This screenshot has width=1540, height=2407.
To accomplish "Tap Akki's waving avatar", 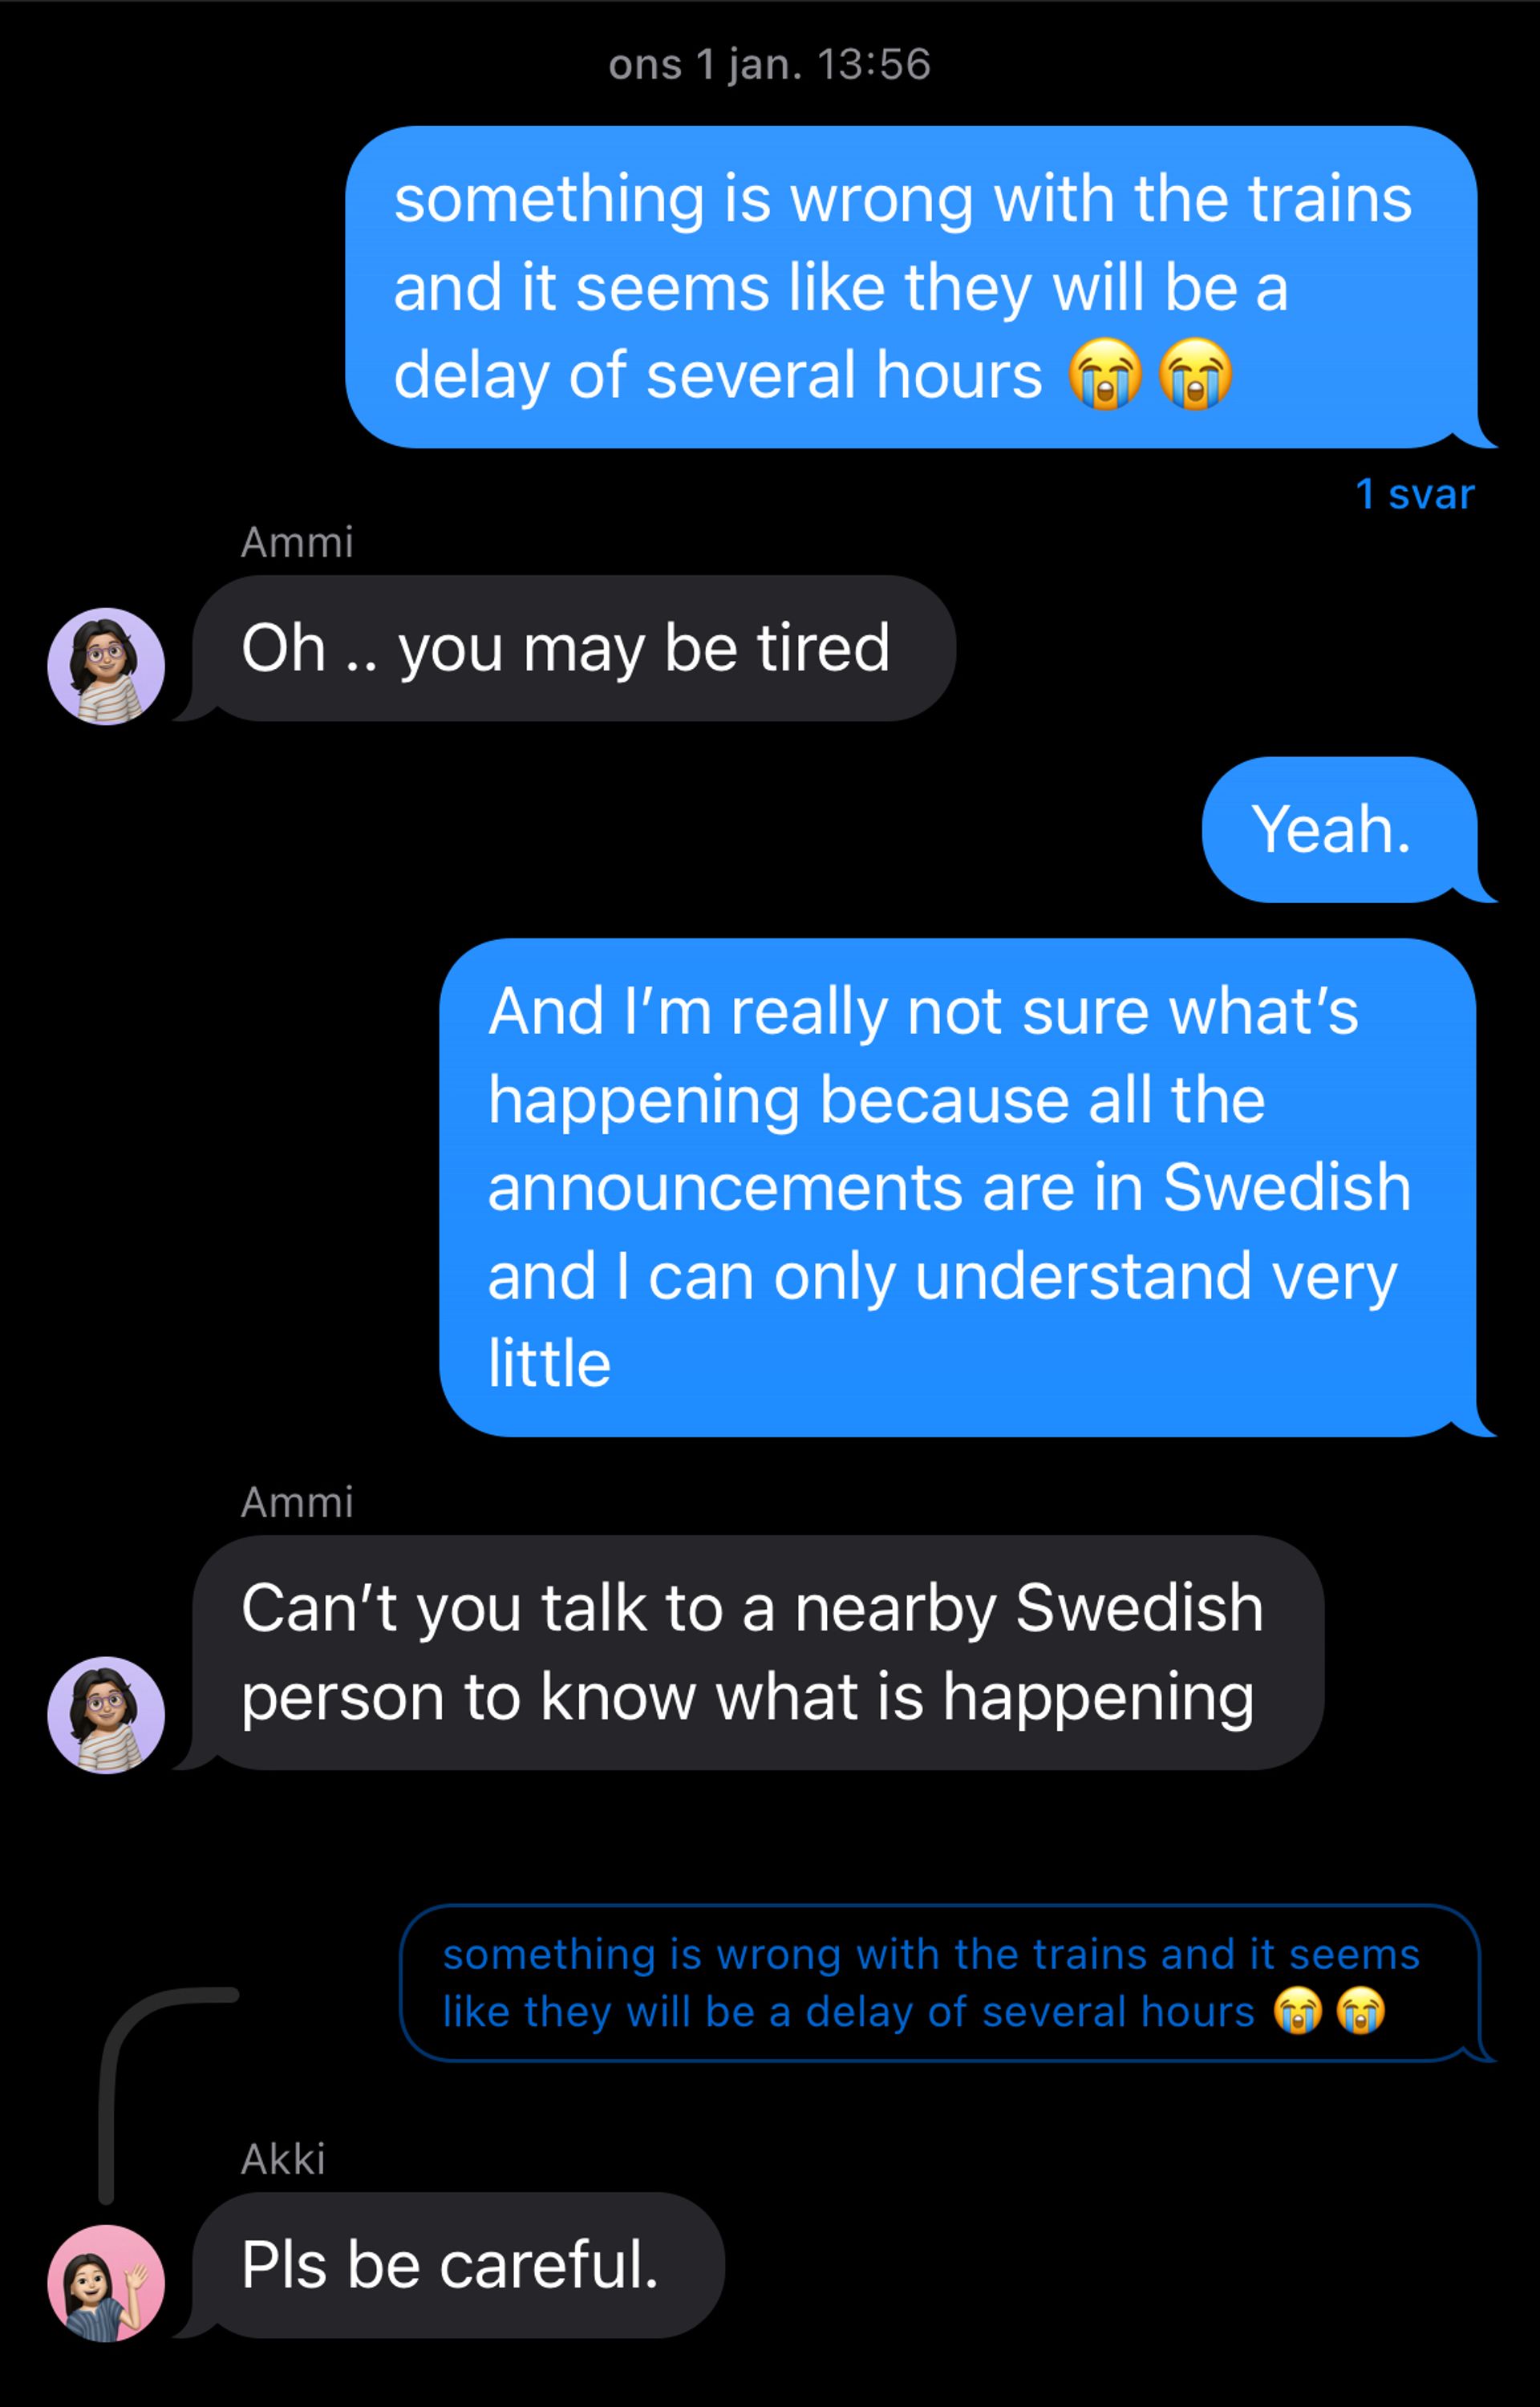I will point(106,2283).
